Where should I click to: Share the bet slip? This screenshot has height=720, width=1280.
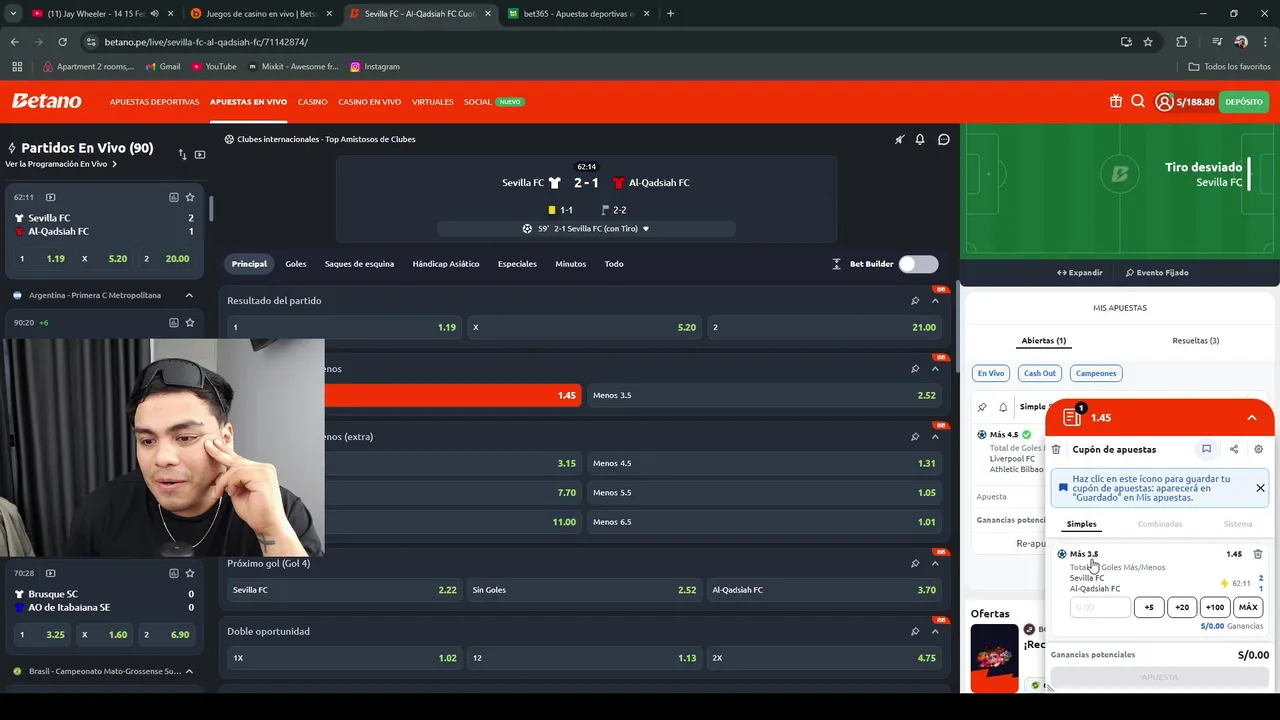[1233, 449]
